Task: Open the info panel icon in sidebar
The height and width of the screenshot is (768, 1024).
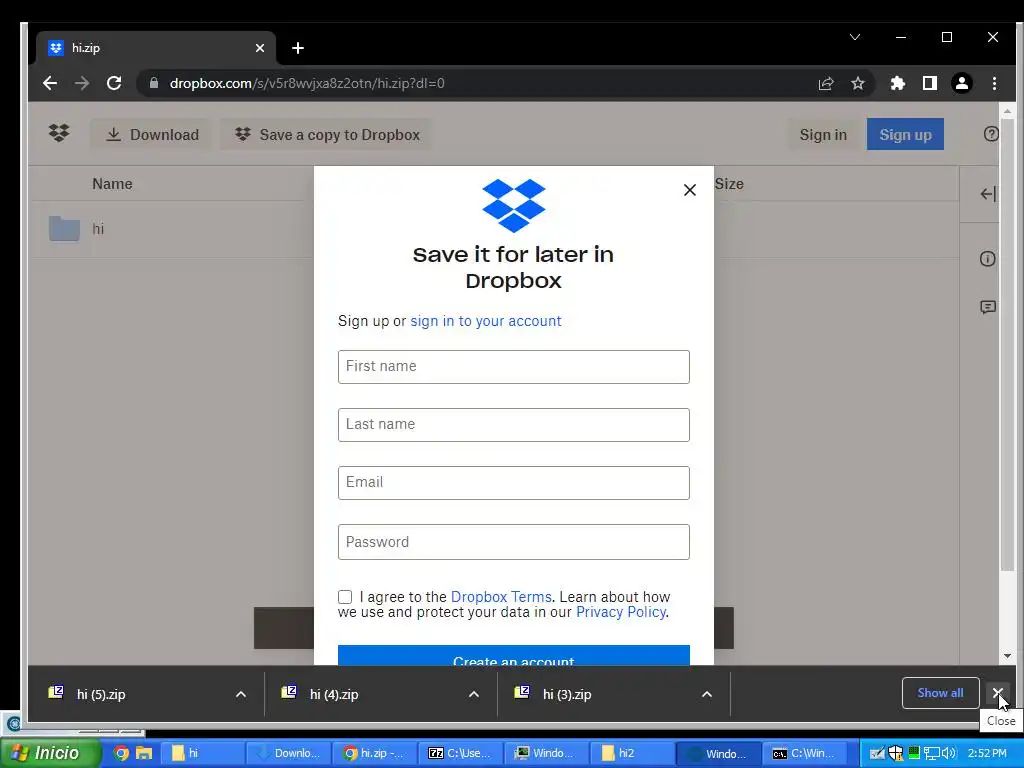Action: [987, 259]
